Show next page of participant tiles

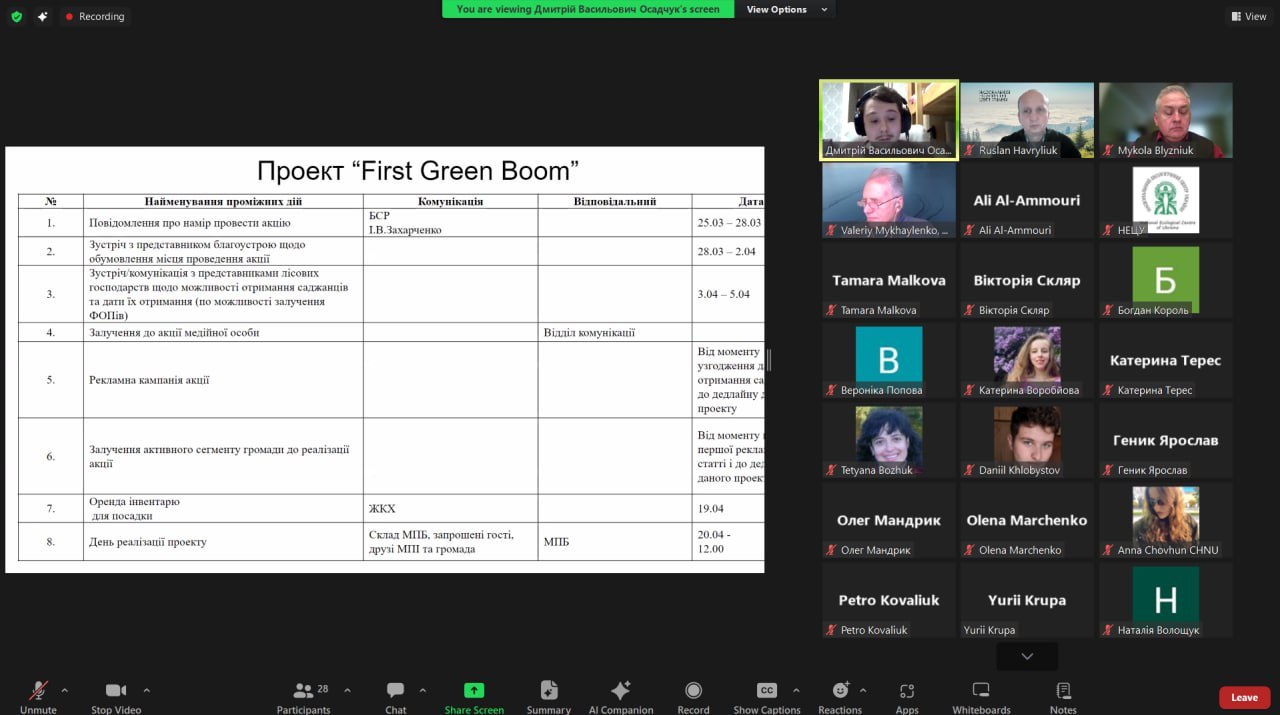click(1027, 656)
